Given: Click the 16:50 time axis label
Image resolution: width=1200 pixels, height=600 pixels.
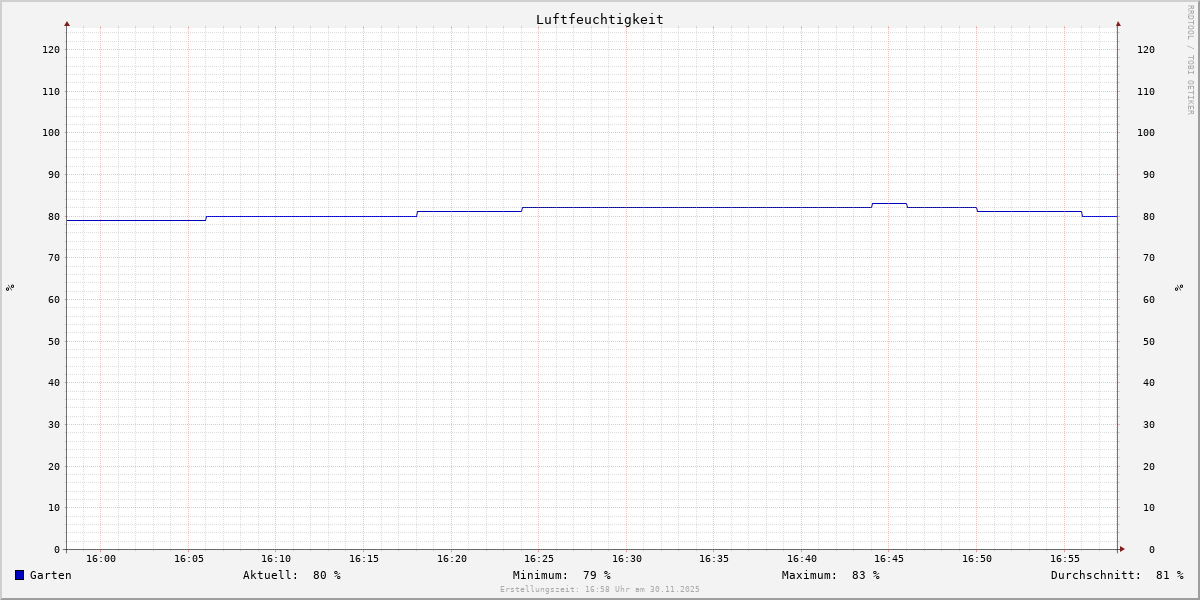Looking at the screenshot, I should coord(977,558).
